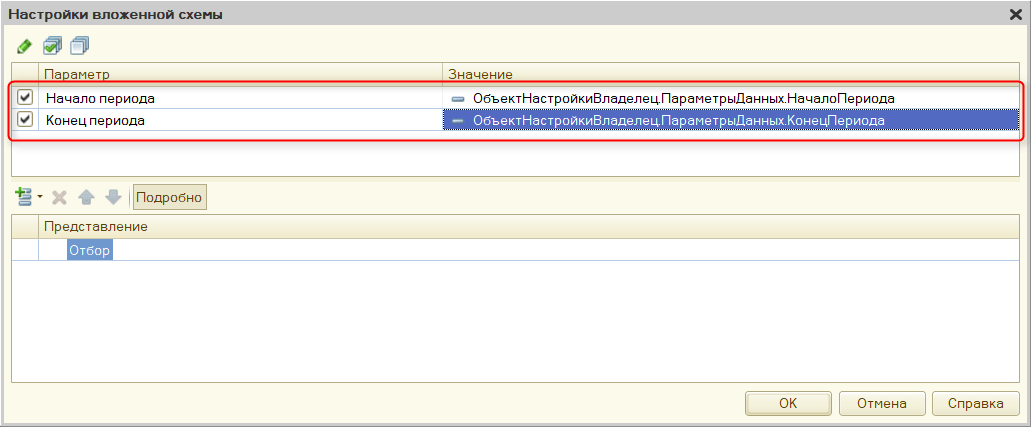The height and width of the screenshot is (427, 1031).
Task: Toggle the Подробно detailed view button
Action: [x=170, y=197]
